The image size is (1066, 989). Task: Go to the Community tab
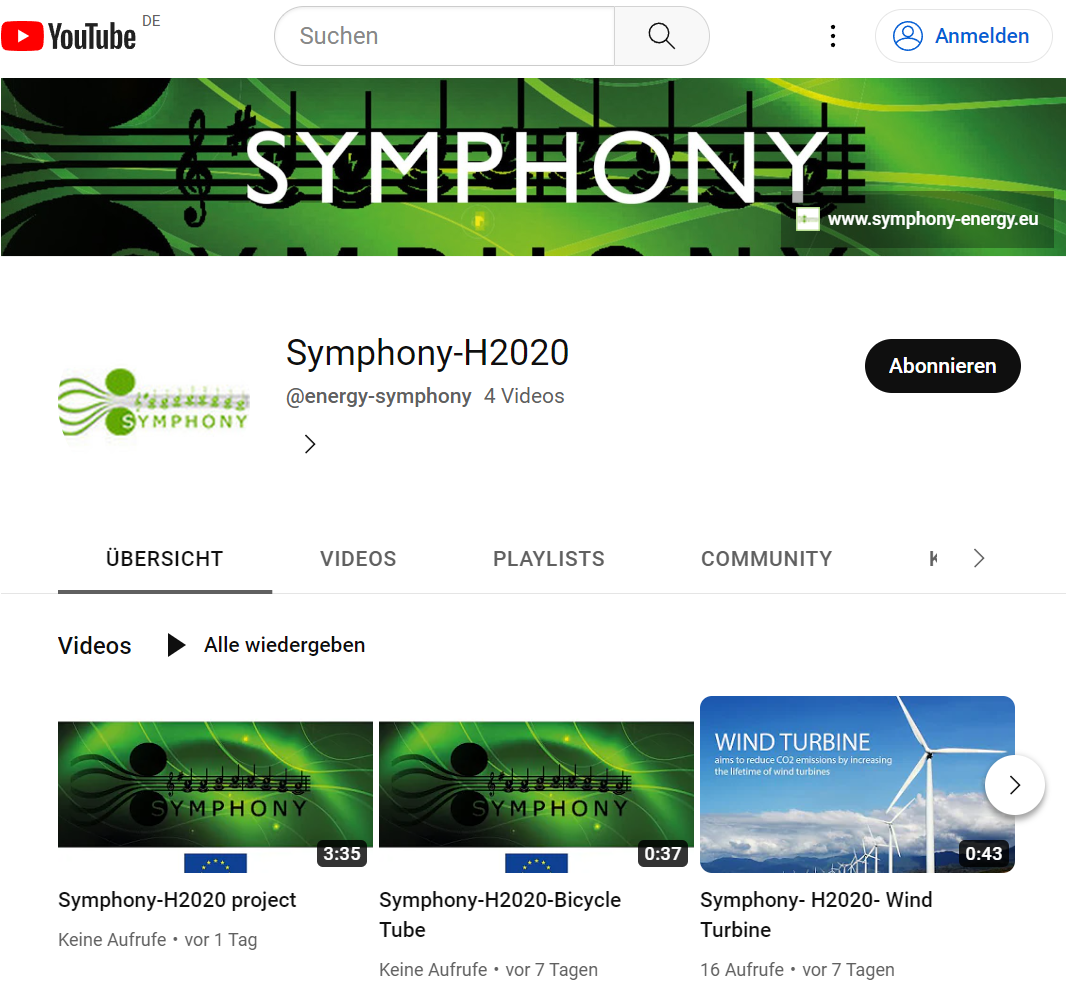pyautogui.click(x=766, y=559)
